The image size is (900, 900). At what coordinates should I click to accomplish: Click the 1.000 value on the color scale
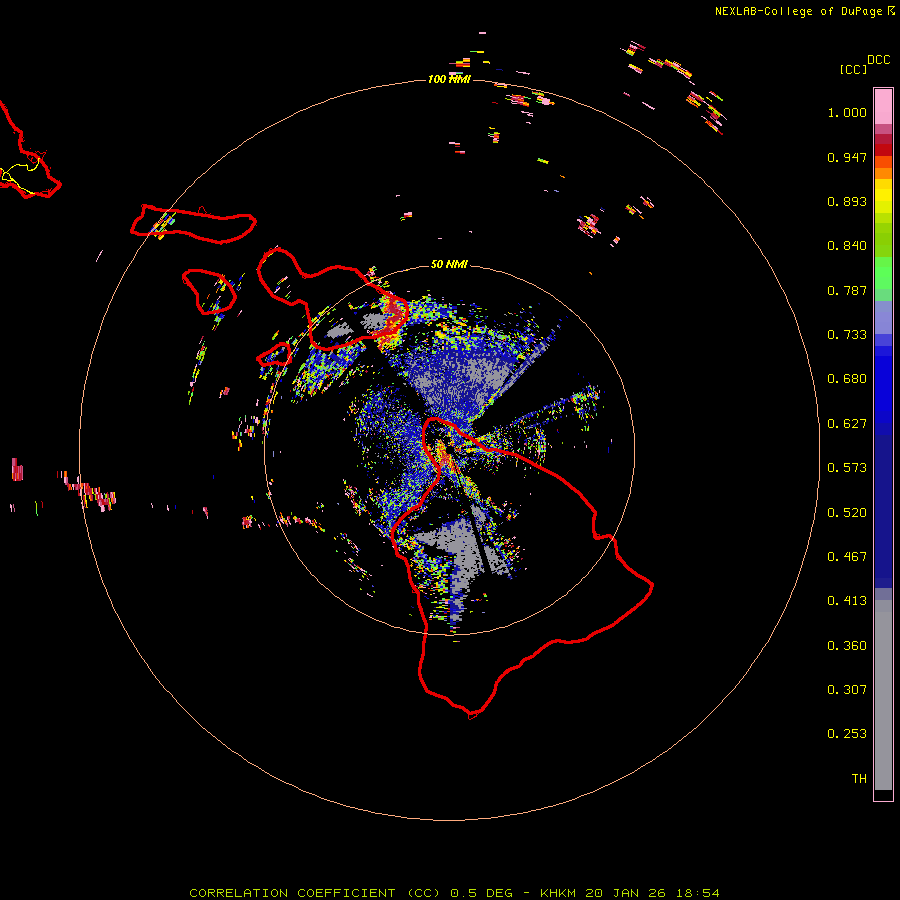coord(847,112)
